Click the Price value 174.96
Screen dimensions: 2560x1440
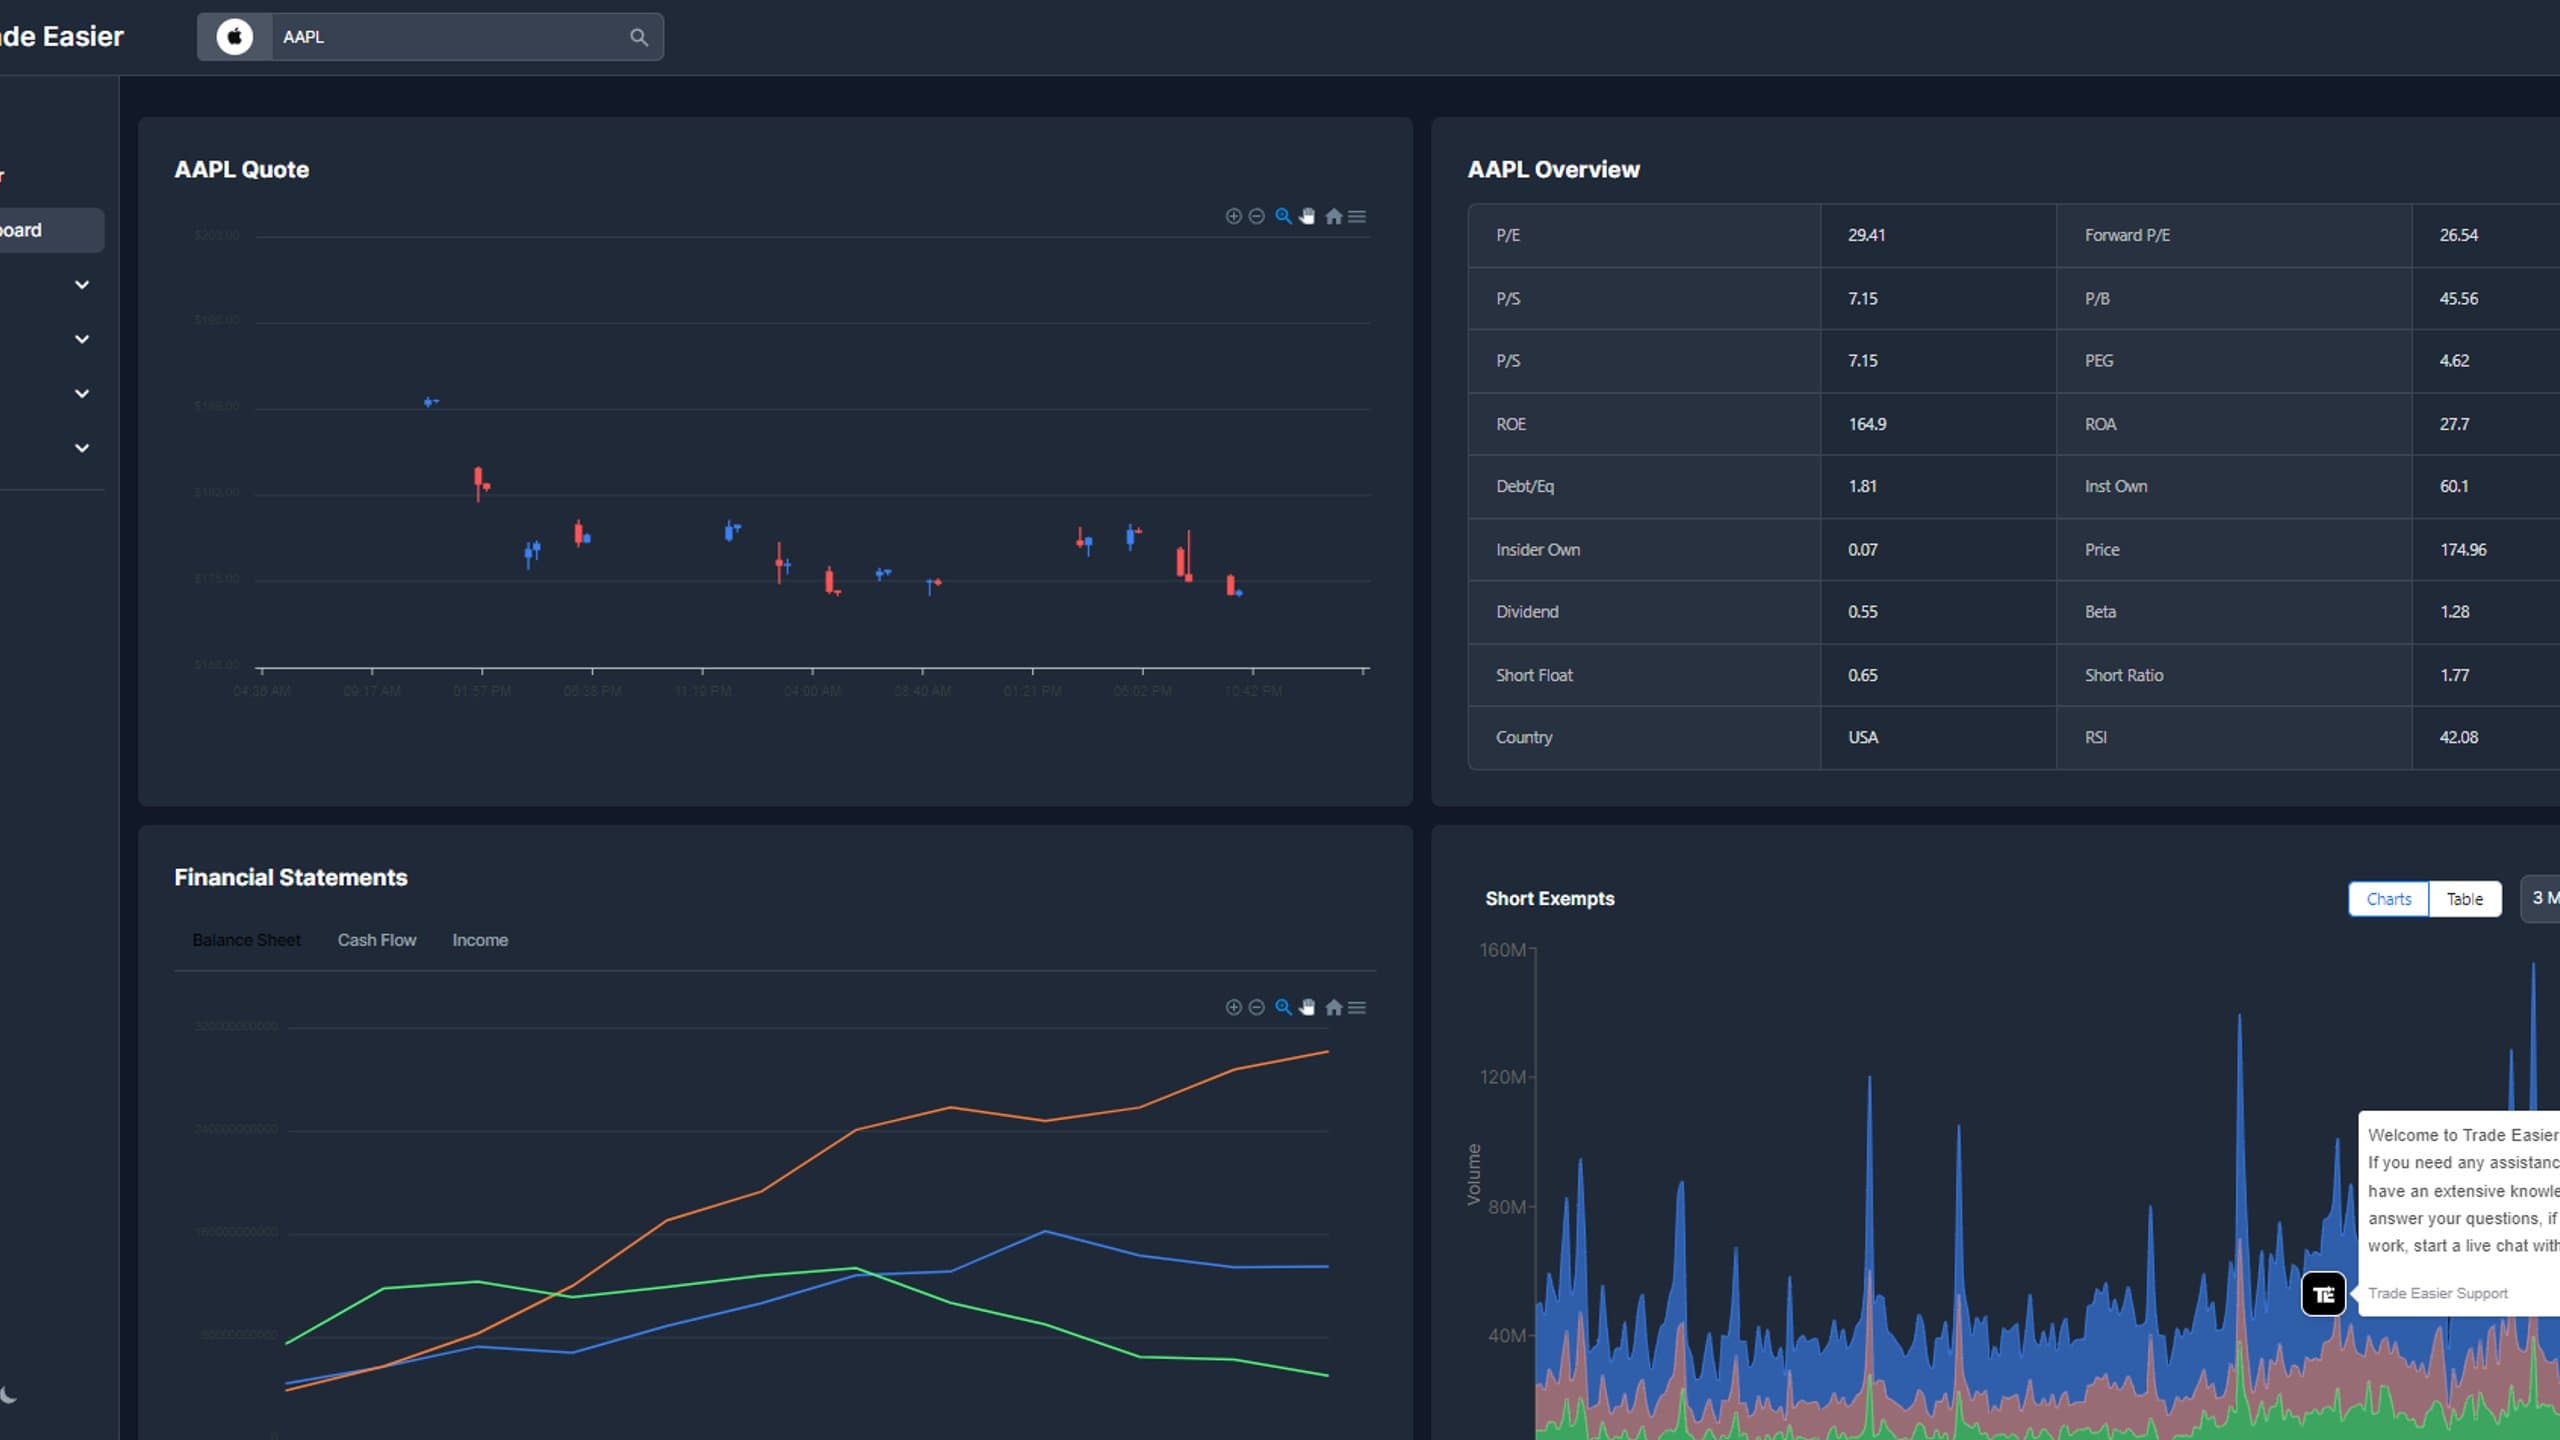[2462, 550]
